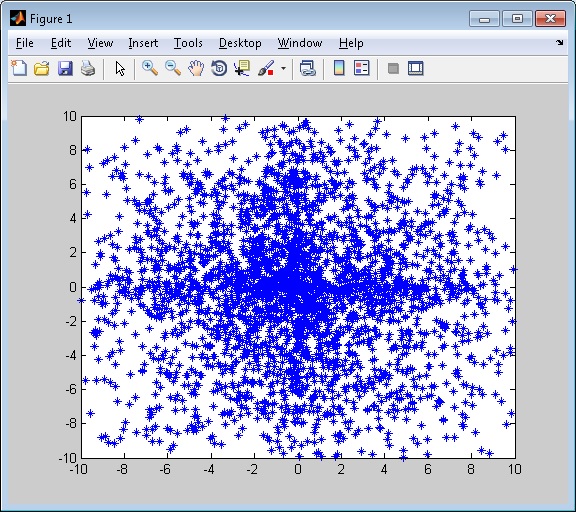Turn on the Data Cursor tool
This screenshot has height=512, width=576.
[242, 68]
